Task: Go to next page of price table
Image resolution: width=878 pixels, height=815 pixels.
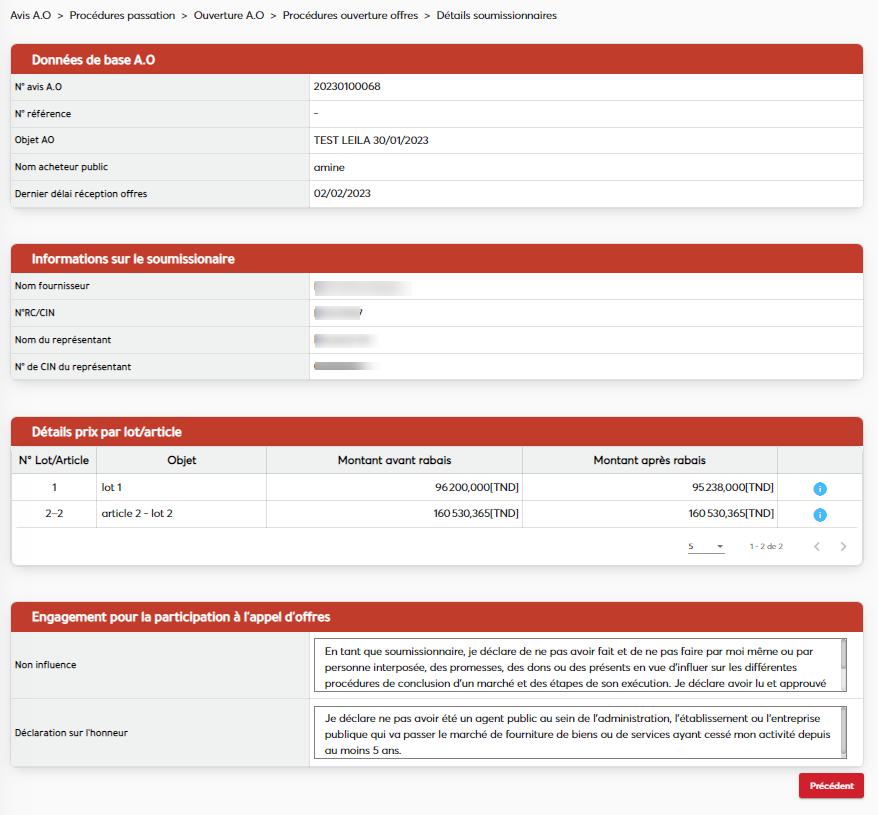Action: coord(843,547)
